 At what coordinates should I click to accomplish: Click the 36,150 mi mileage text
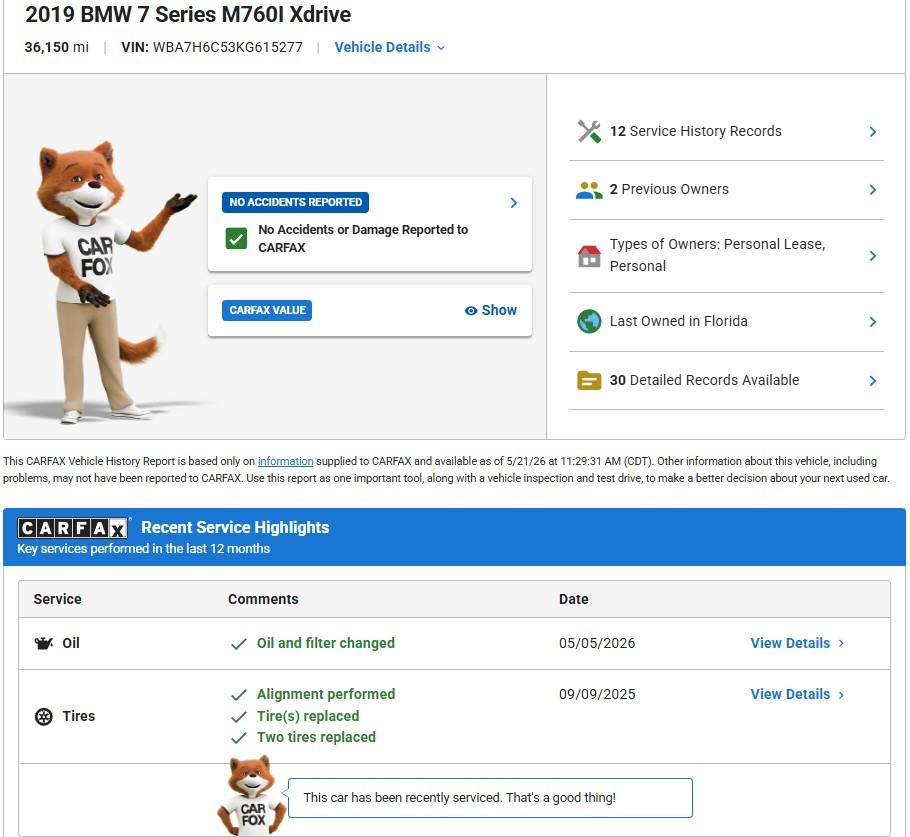56,47
